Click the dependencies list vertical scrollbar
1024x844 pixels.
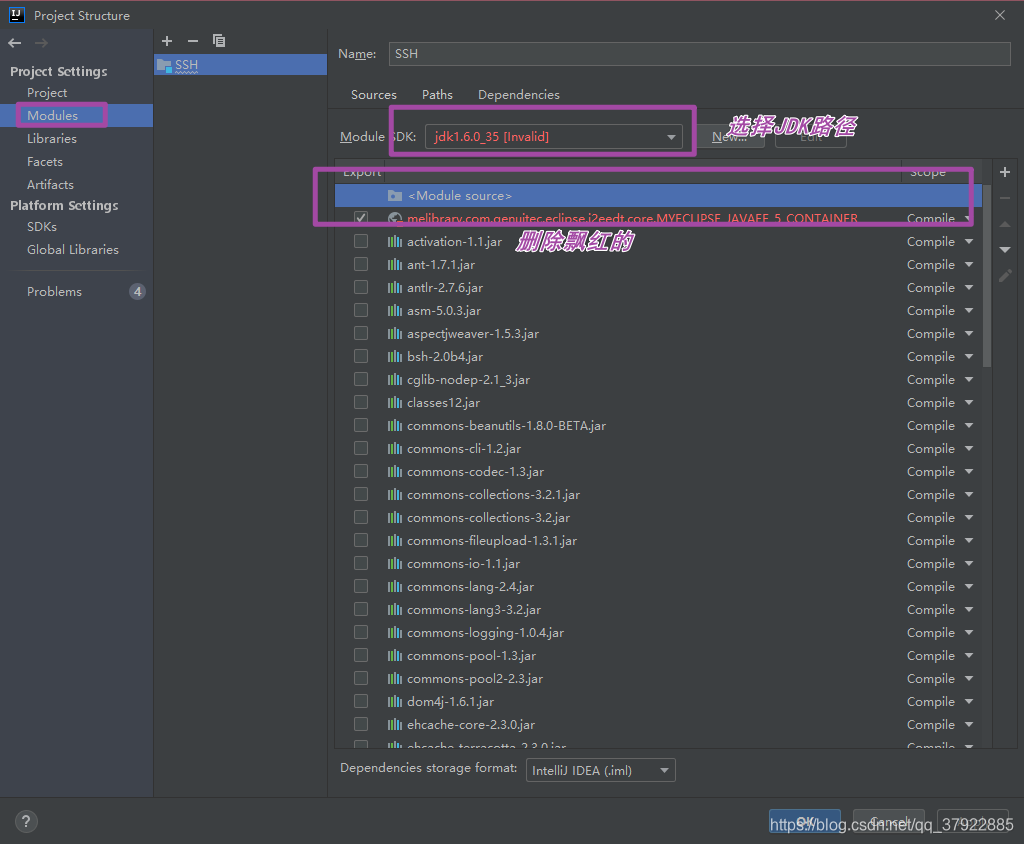[x=987, y=274]
